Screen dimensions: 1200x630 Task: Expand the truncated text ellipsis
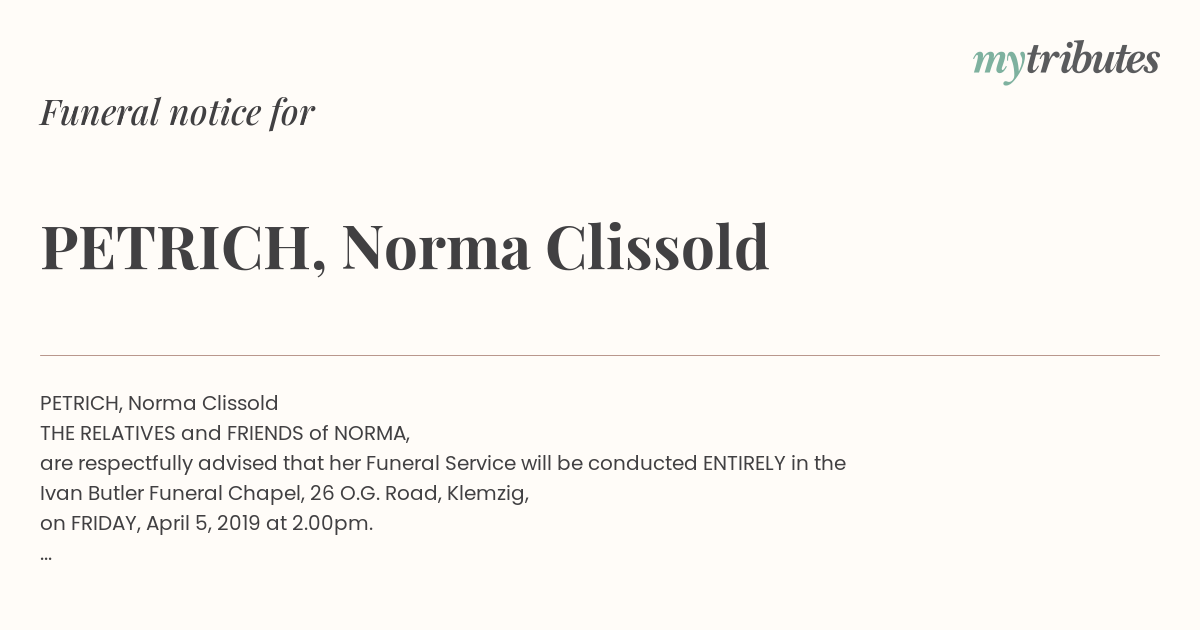[46, 556]
